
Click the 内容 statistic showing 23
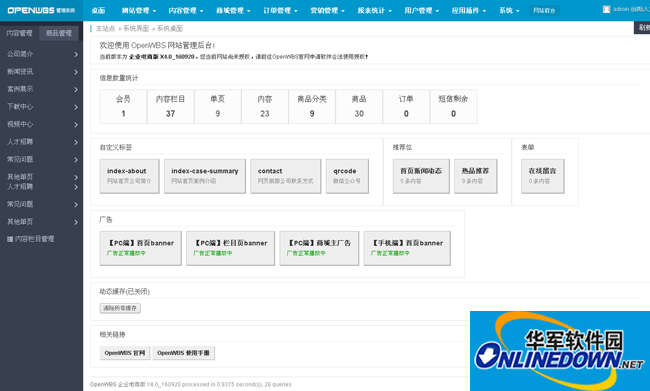click(264, 107)
